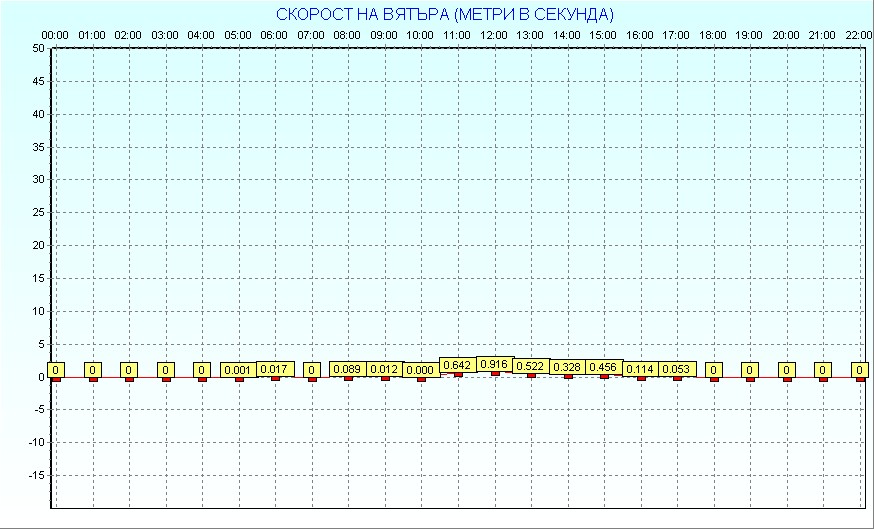
Task: Select the -15 value on vertical axis
Action: point(35,475)
